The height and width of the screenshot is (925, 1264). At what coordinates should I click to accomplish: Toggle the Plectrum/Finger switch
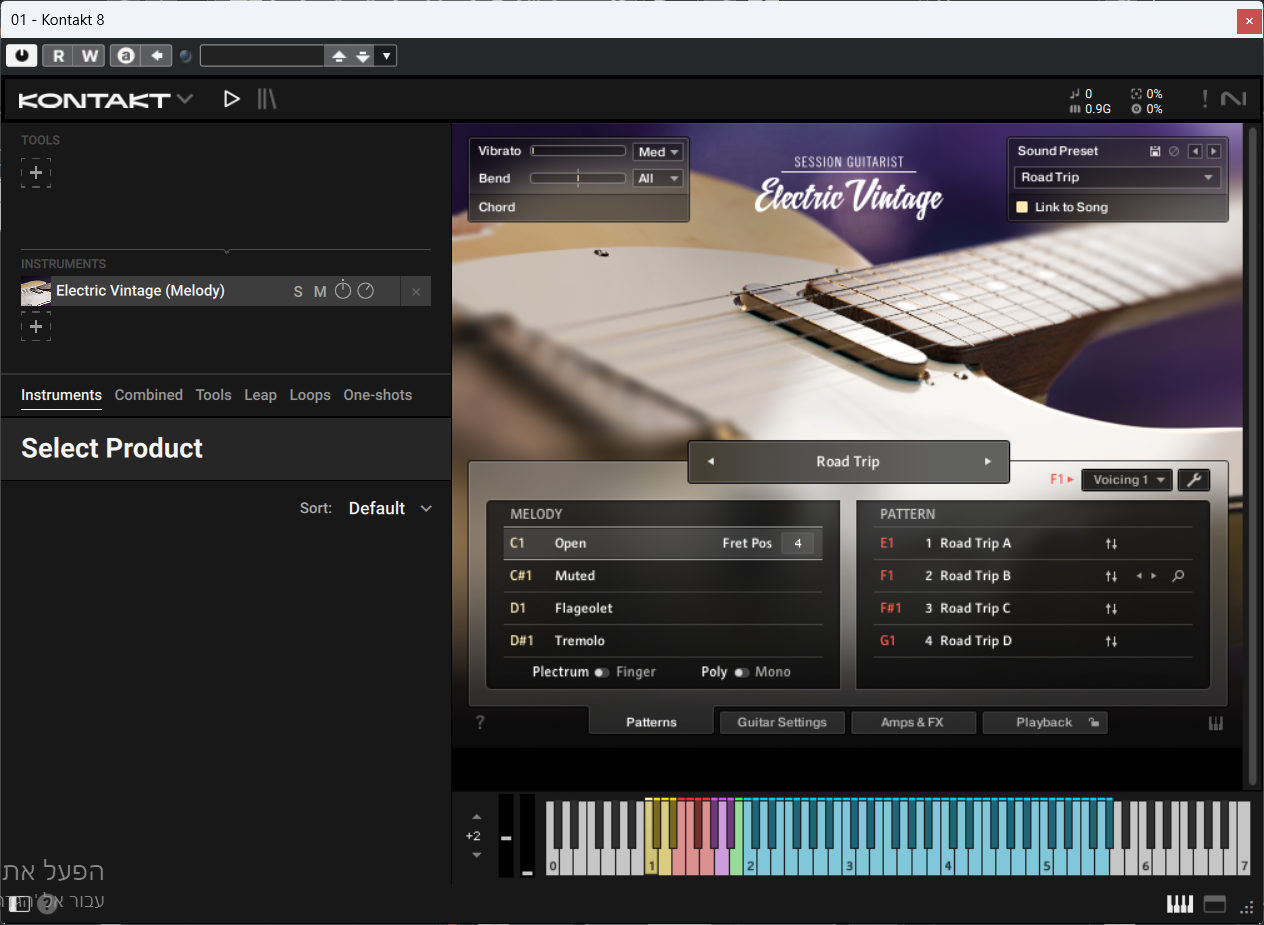[x=601, y=672]
